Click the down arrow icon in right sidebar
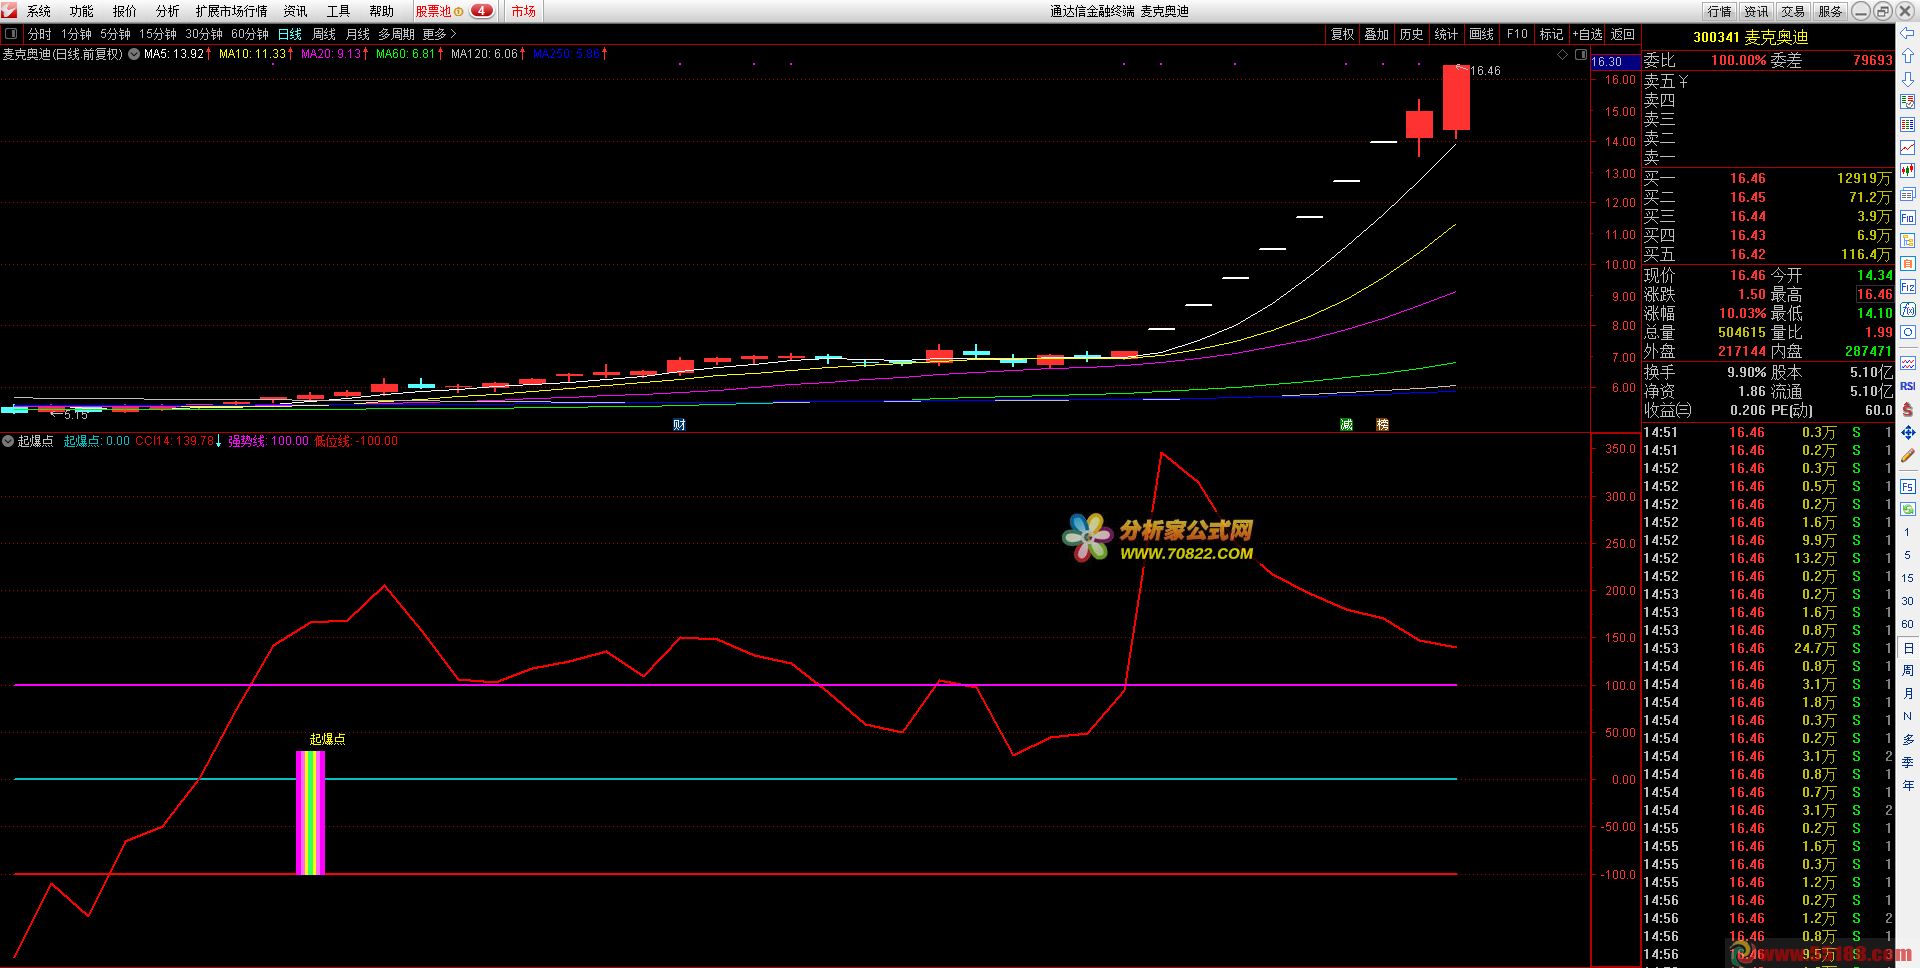The width and height of the screenshot is (1920, 968). (1907, 79)
